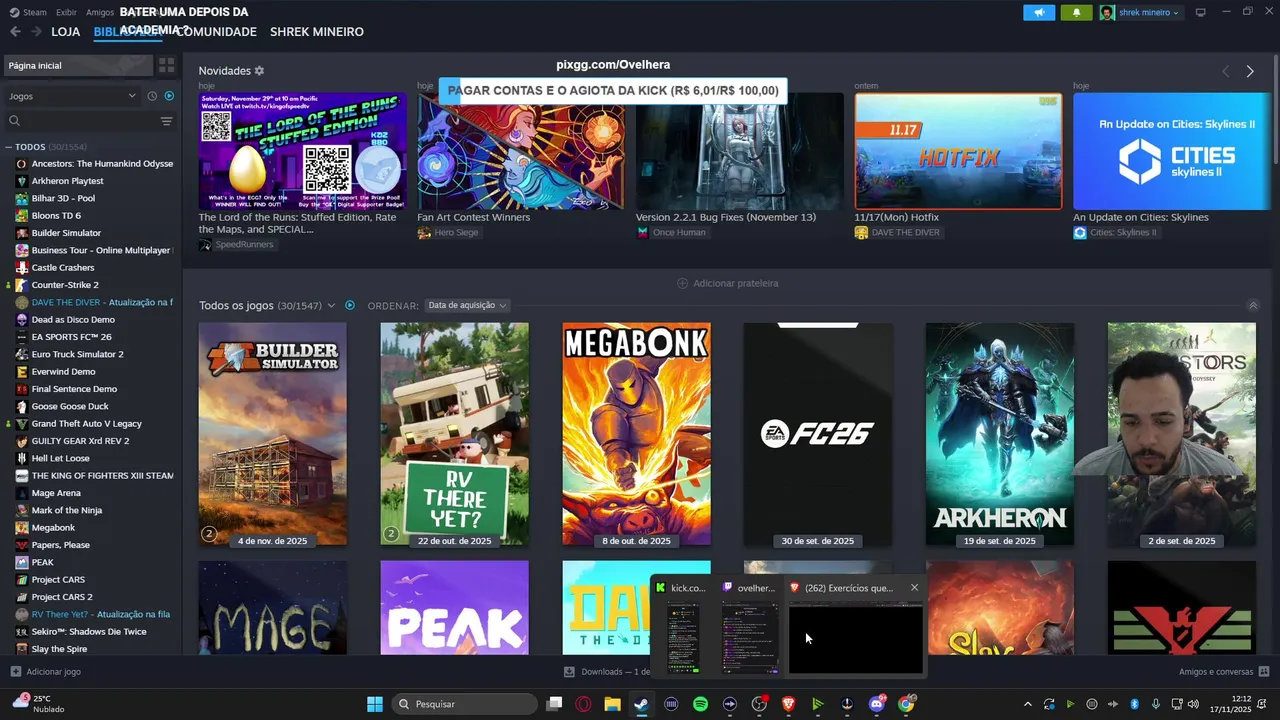1280x720 pixels.
Task: Go forward with the right arrow
Action: click(x=36, y=32)
